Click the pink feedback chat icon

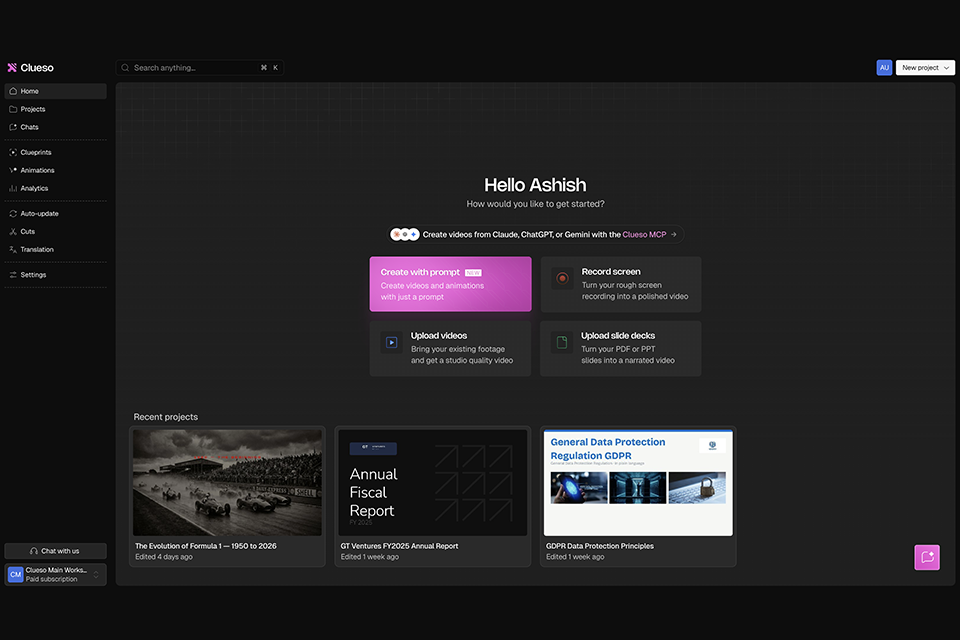(x=927, y=557)
